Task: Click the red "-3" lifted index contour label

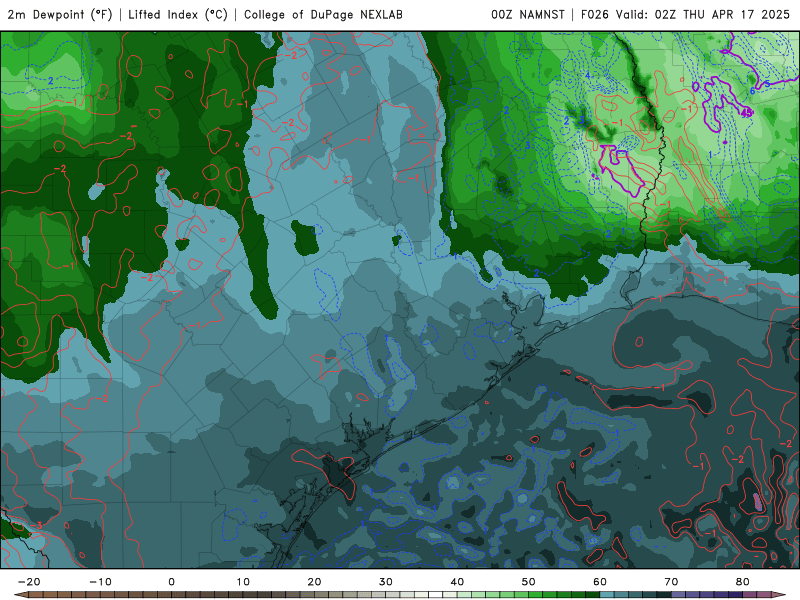Action: (x=36, y=526)
